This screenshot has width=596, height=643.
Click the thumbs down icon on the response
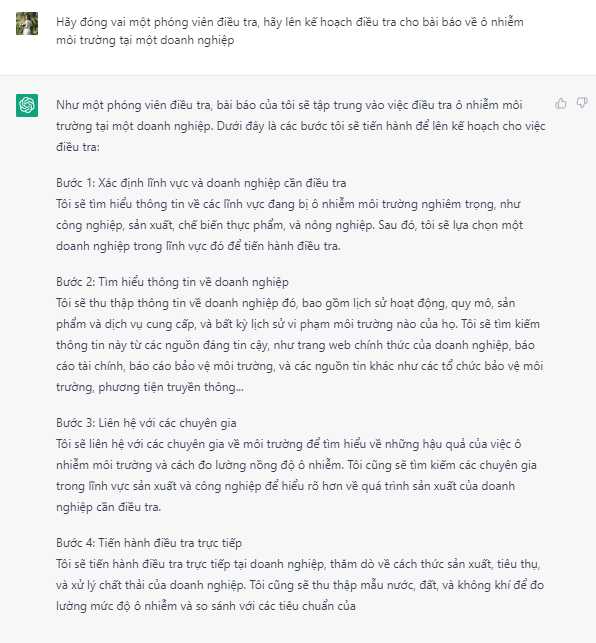point(582,103)
